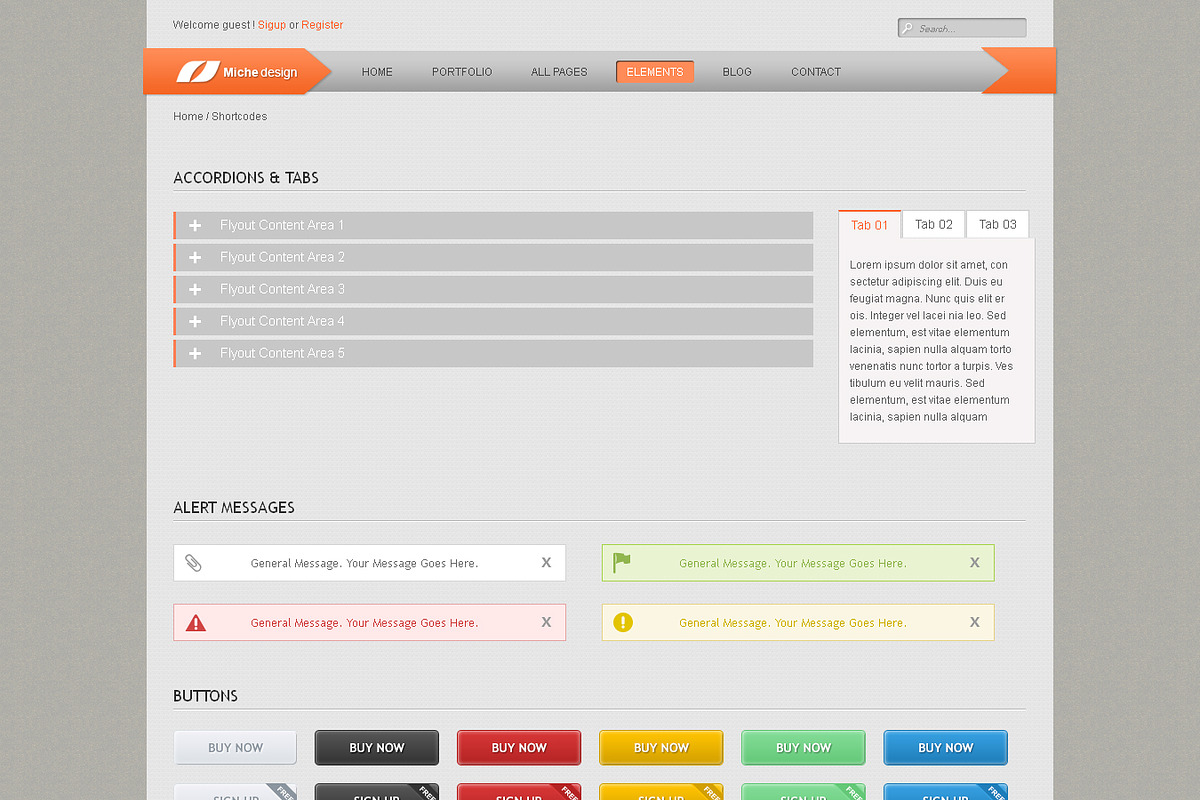The height and width of the screenshot is (800, 1200).
Task: Close the yellow notice alert
Action: [974, 622]
